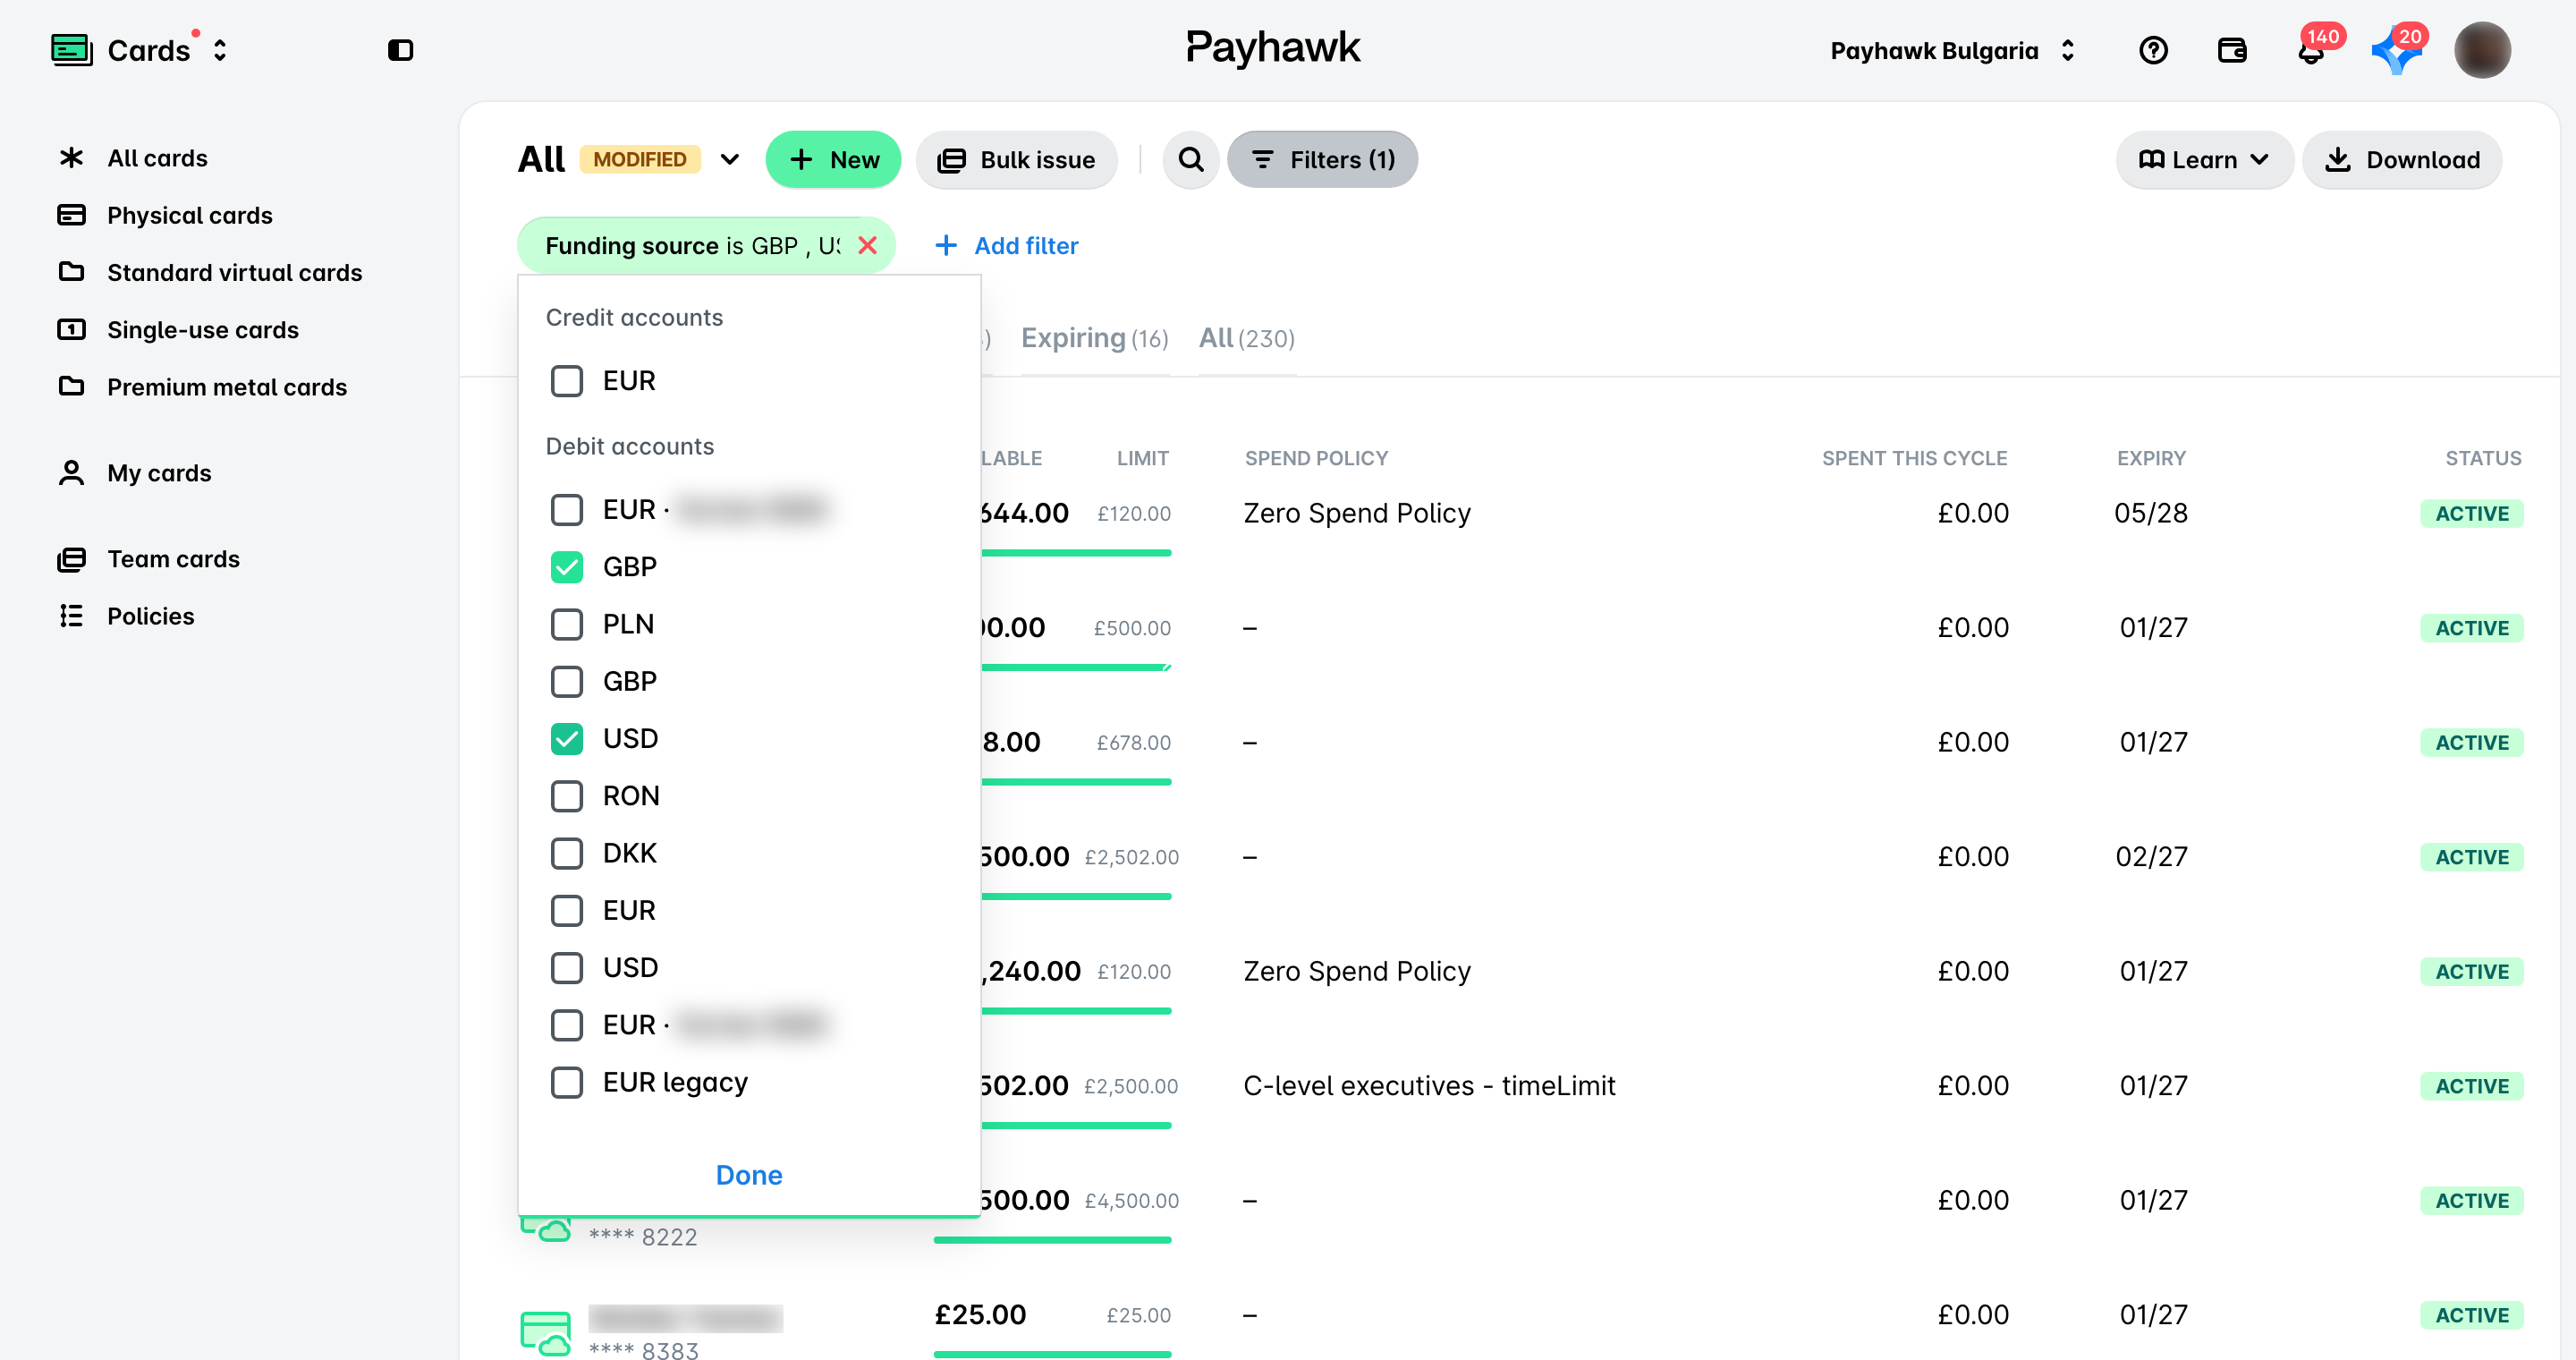2576x1360 pixels.
Task: Open the Learn dropdown
Action: [x=2203, y=159]
